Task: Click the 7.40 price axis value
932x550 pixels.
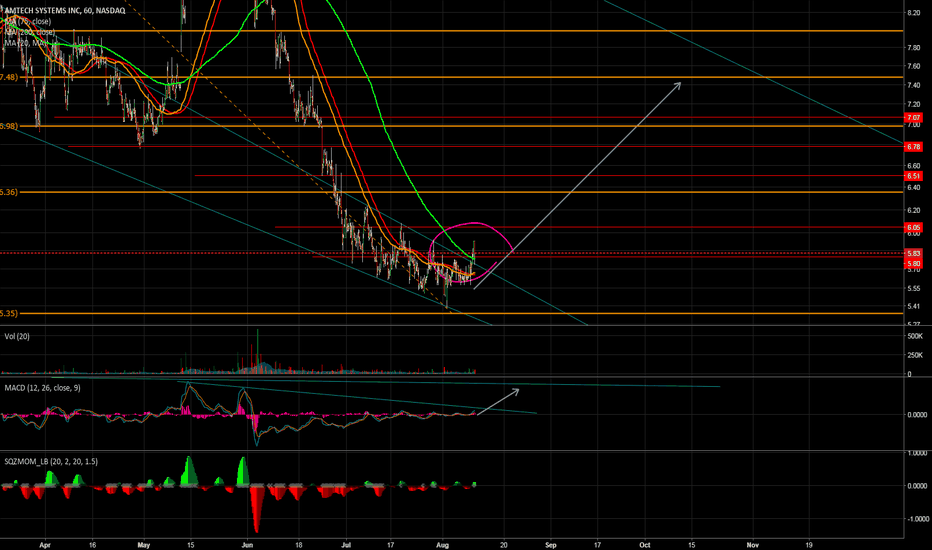Action: coord(914,86)
